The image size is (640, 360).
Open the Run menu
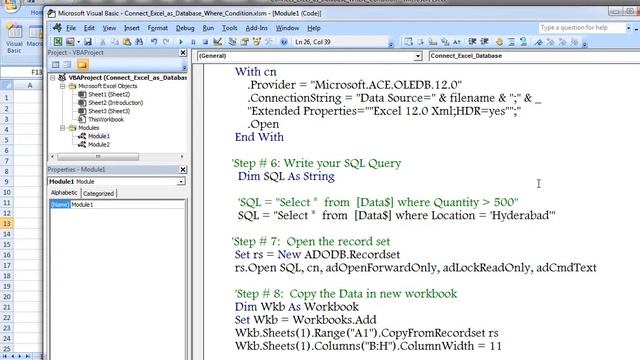point(208,28)
